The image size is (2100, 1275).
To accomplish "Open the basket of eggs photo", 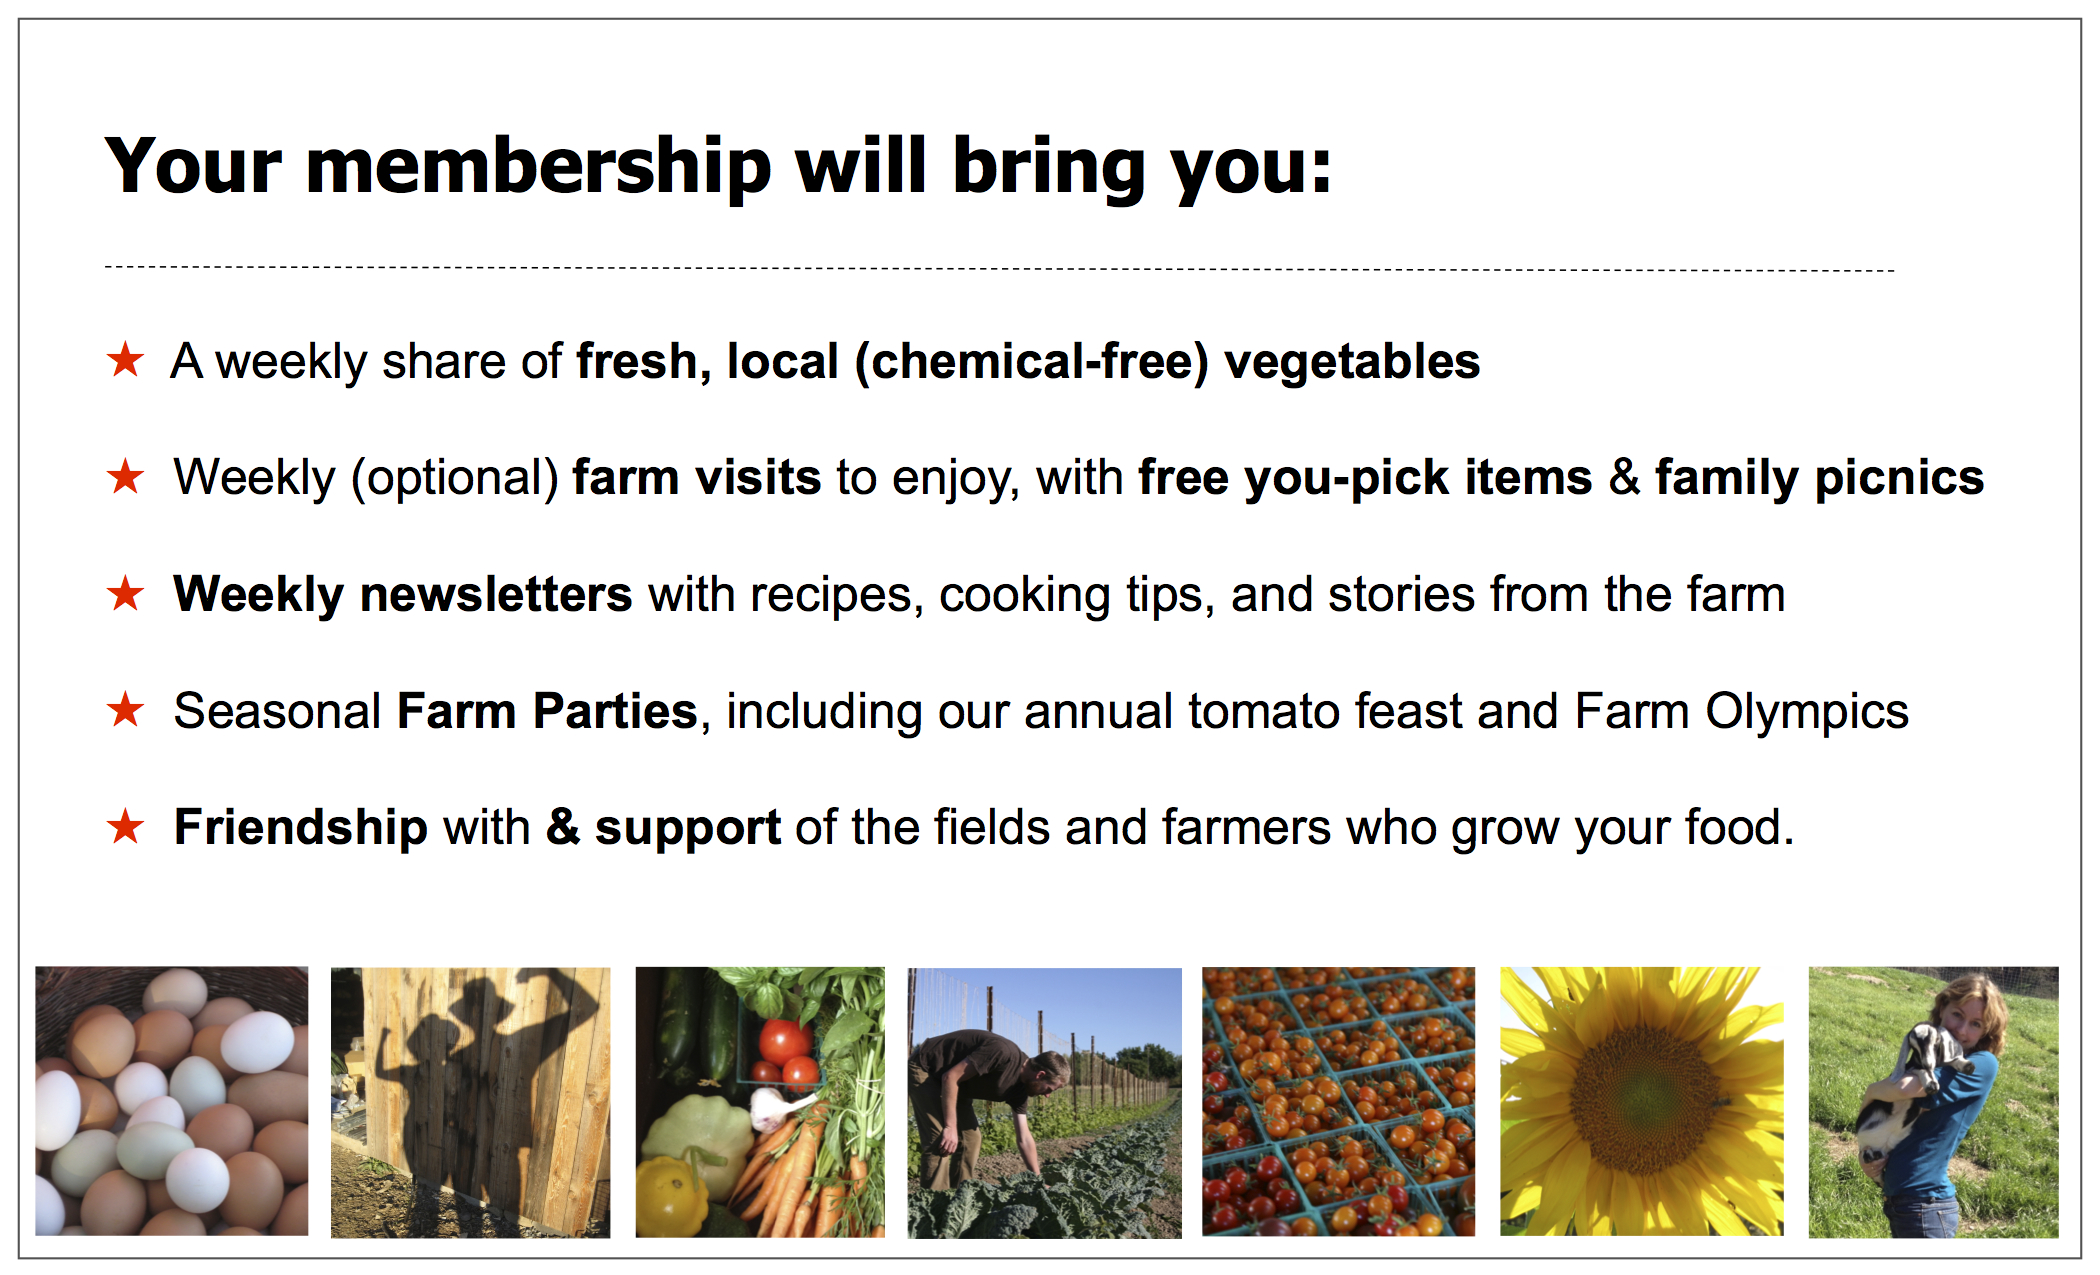I will [x=172, y=1101].
